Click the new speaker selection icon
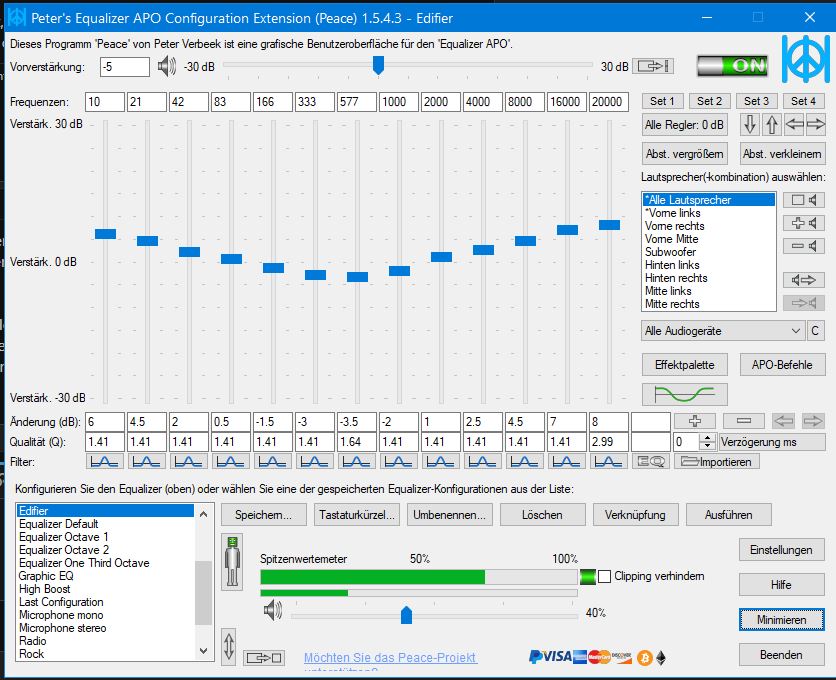The image size is (836, 680). [803, 200]
